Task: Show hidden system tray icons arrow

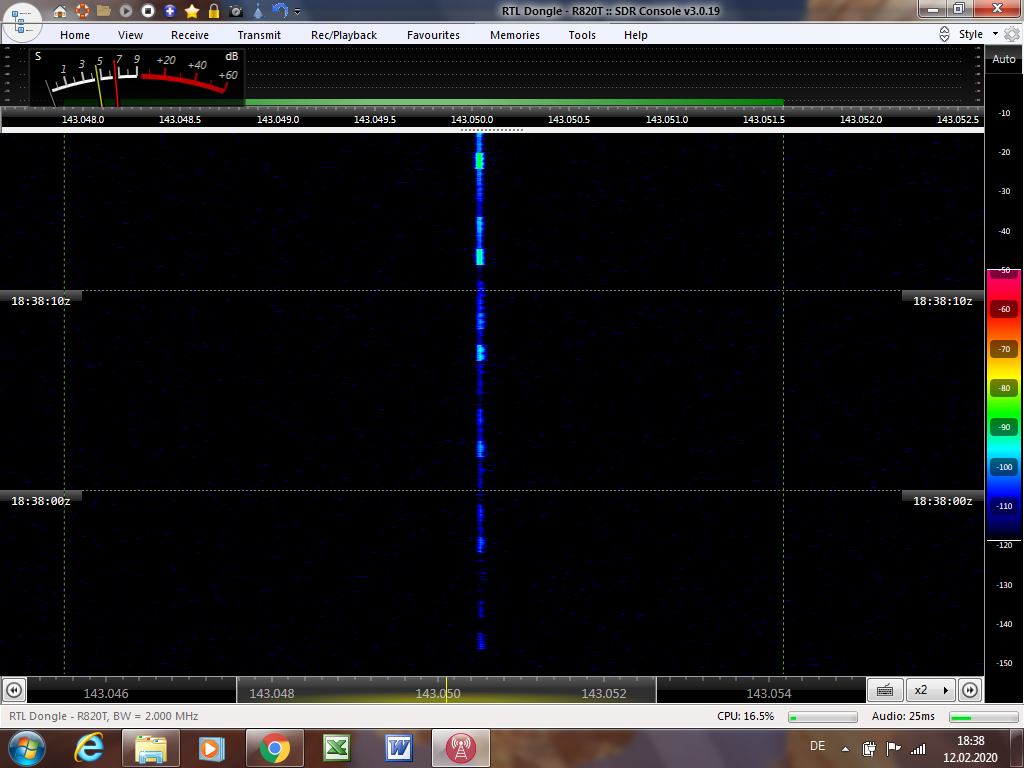Action: 845,749
